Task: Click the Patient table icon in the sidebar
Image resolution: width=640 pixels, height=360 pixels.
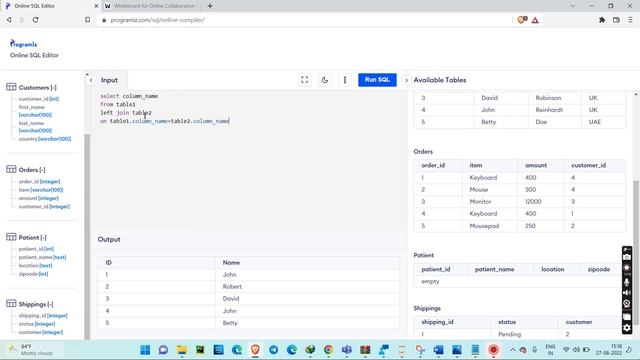Action: pyautogui.click(x=11, y=237)
